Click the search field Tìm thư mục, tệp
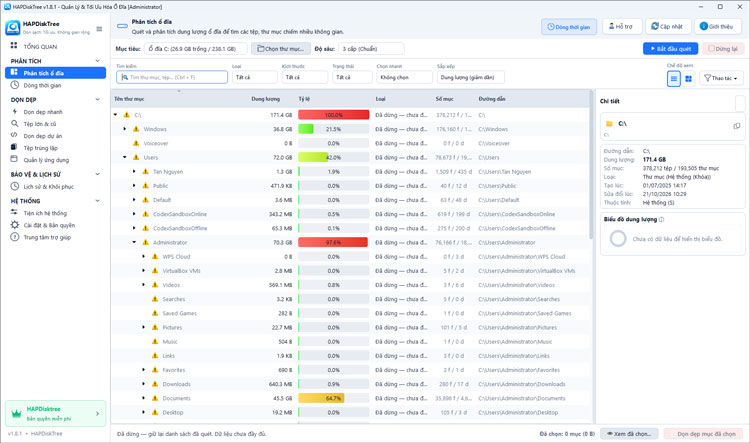Screen dimensions: 750x443 (172, 77)
